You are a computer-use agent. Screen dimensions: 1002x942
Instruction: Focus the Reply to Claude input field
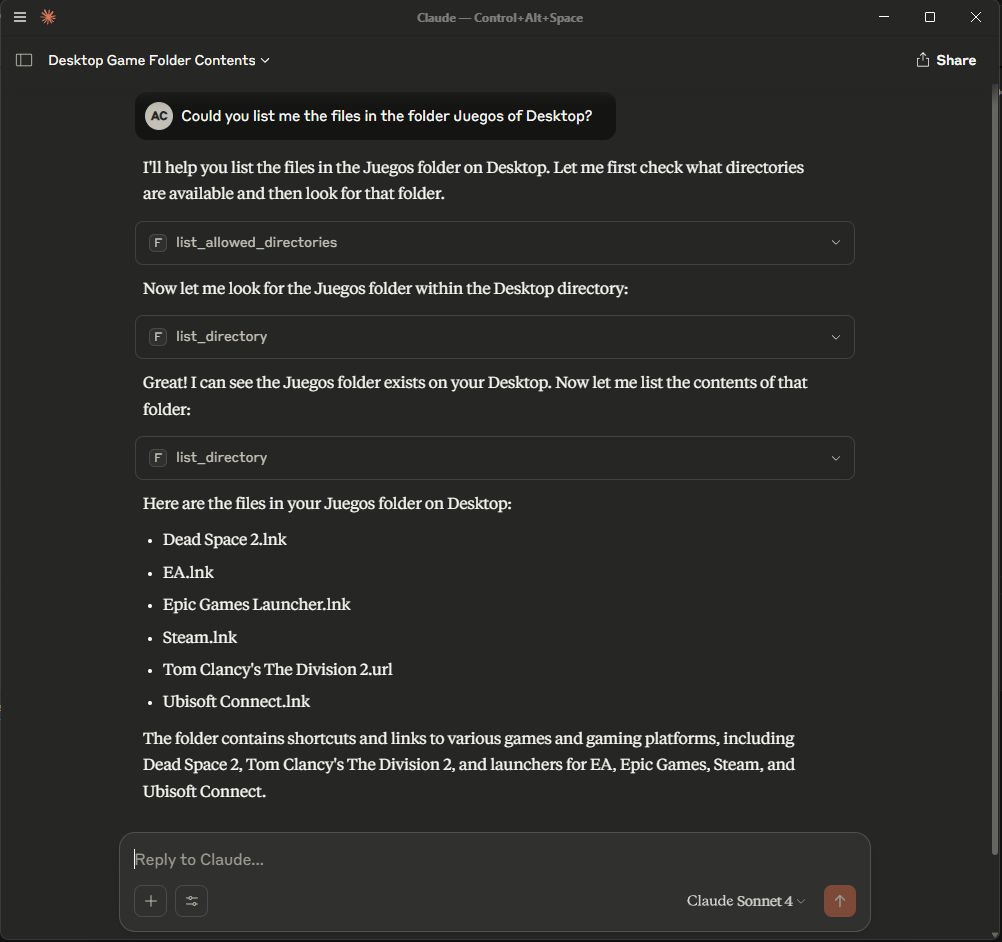click(x=490, y=859)
